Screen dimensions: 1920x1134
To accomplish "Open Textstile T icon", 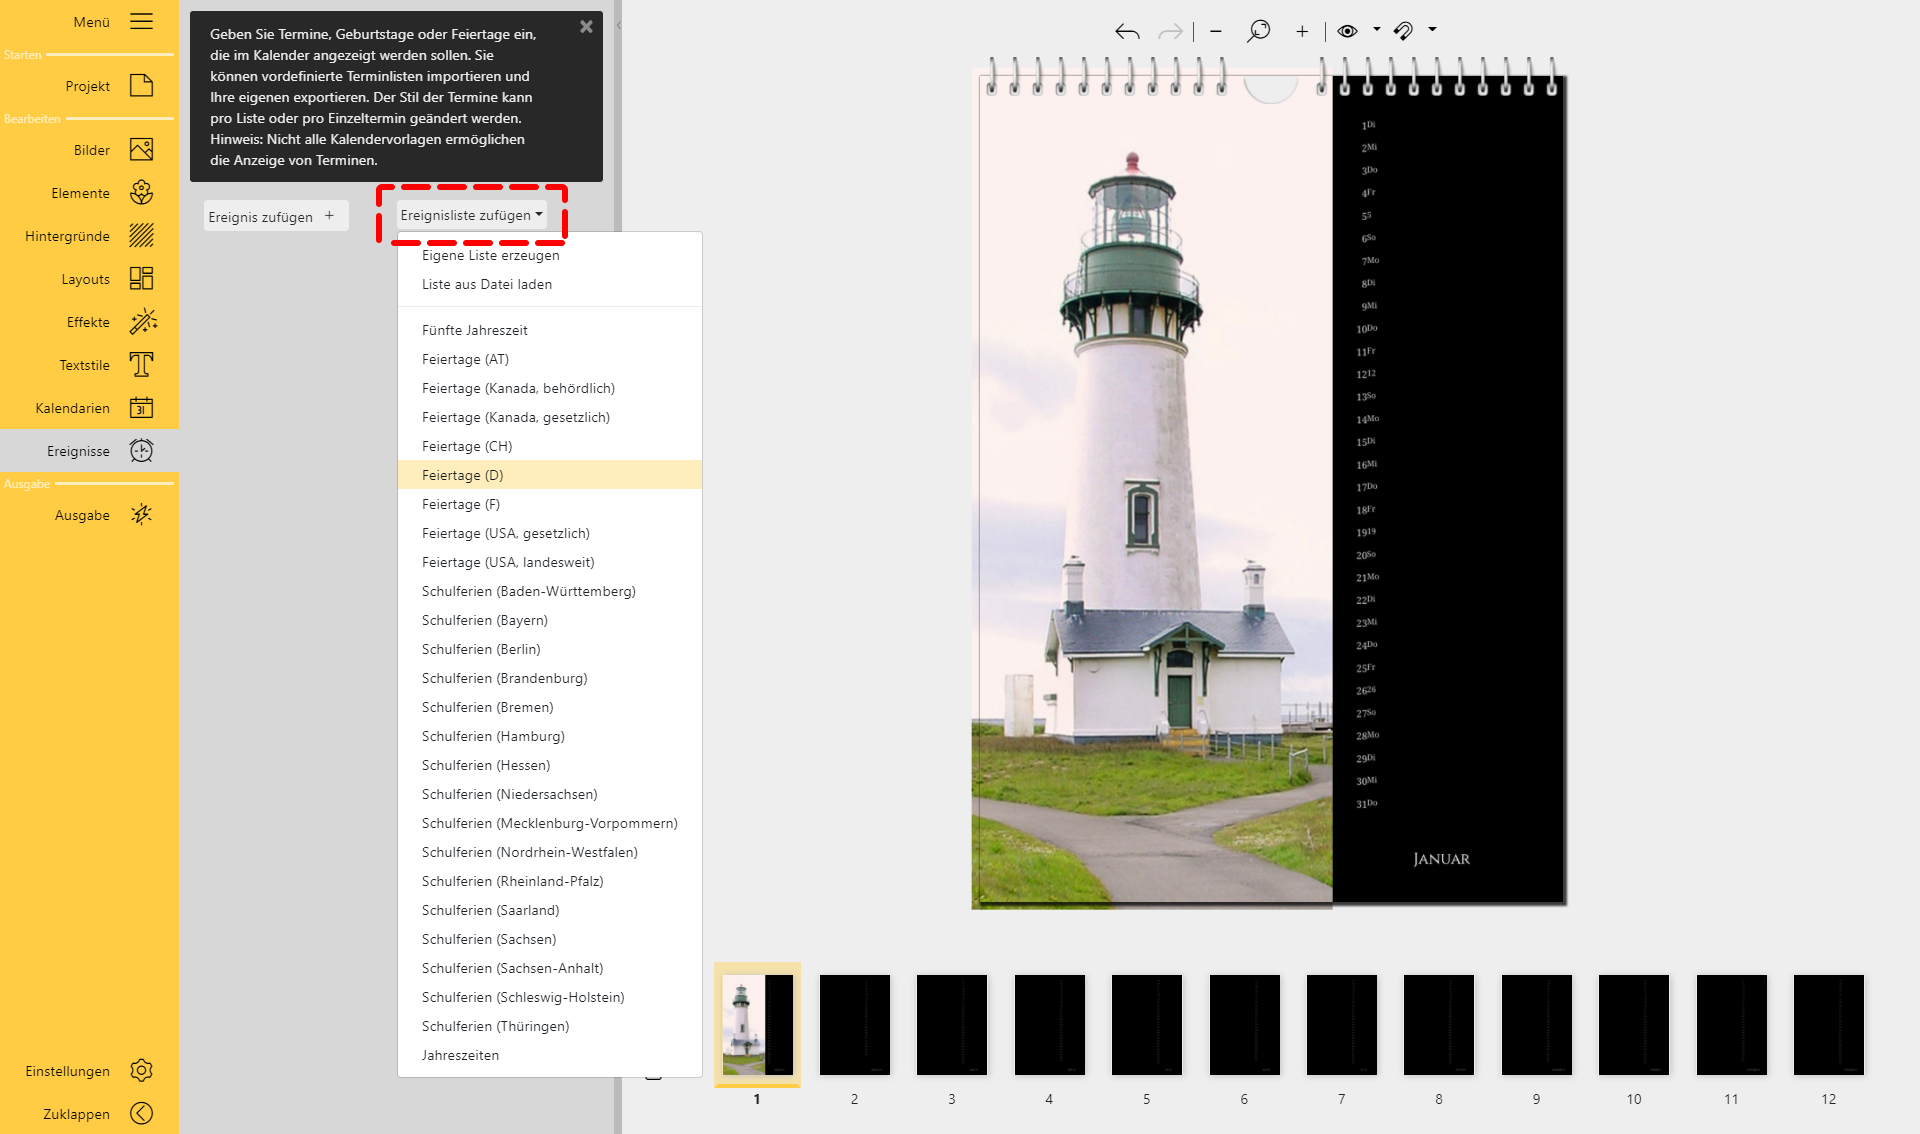I will coord(141,365).
